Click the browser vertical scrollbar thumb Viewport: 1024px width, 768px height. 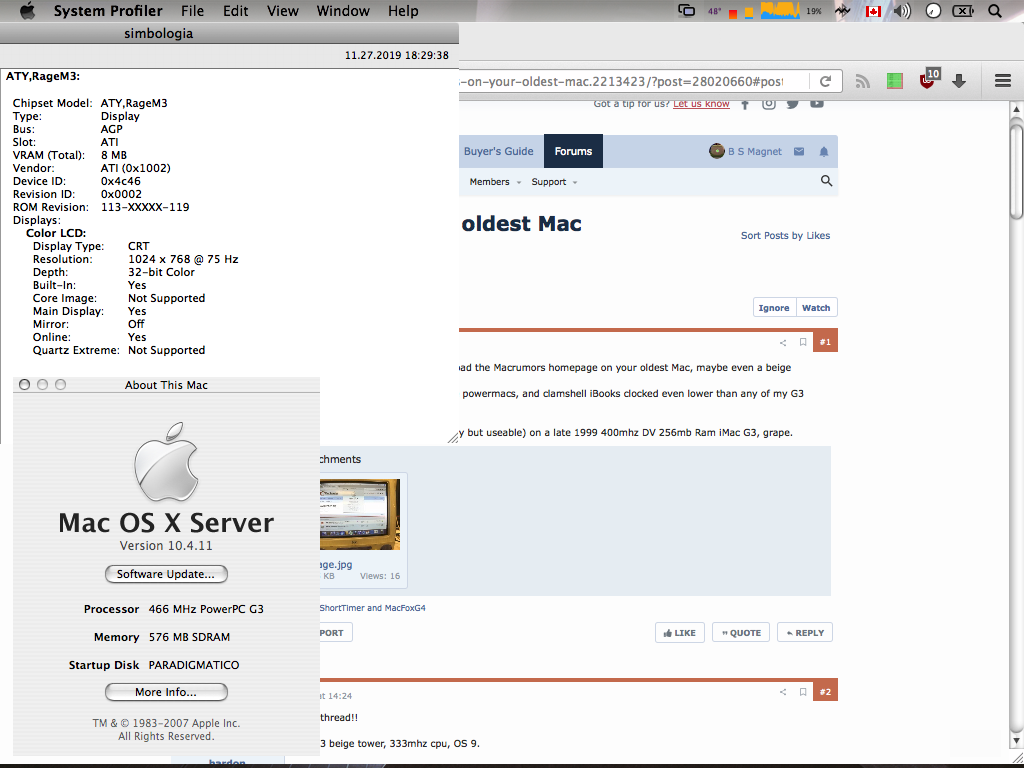pyautogui.click(x=1016, y=170)
